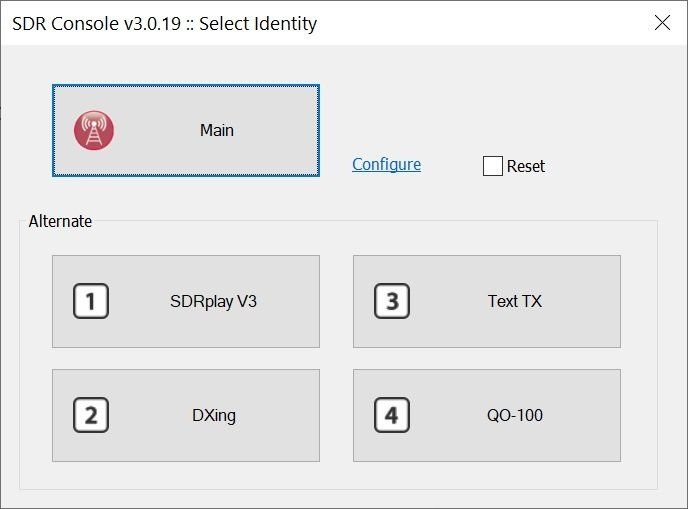Select the Main identity button
The image size is (688, 509).
pos(186,130)
